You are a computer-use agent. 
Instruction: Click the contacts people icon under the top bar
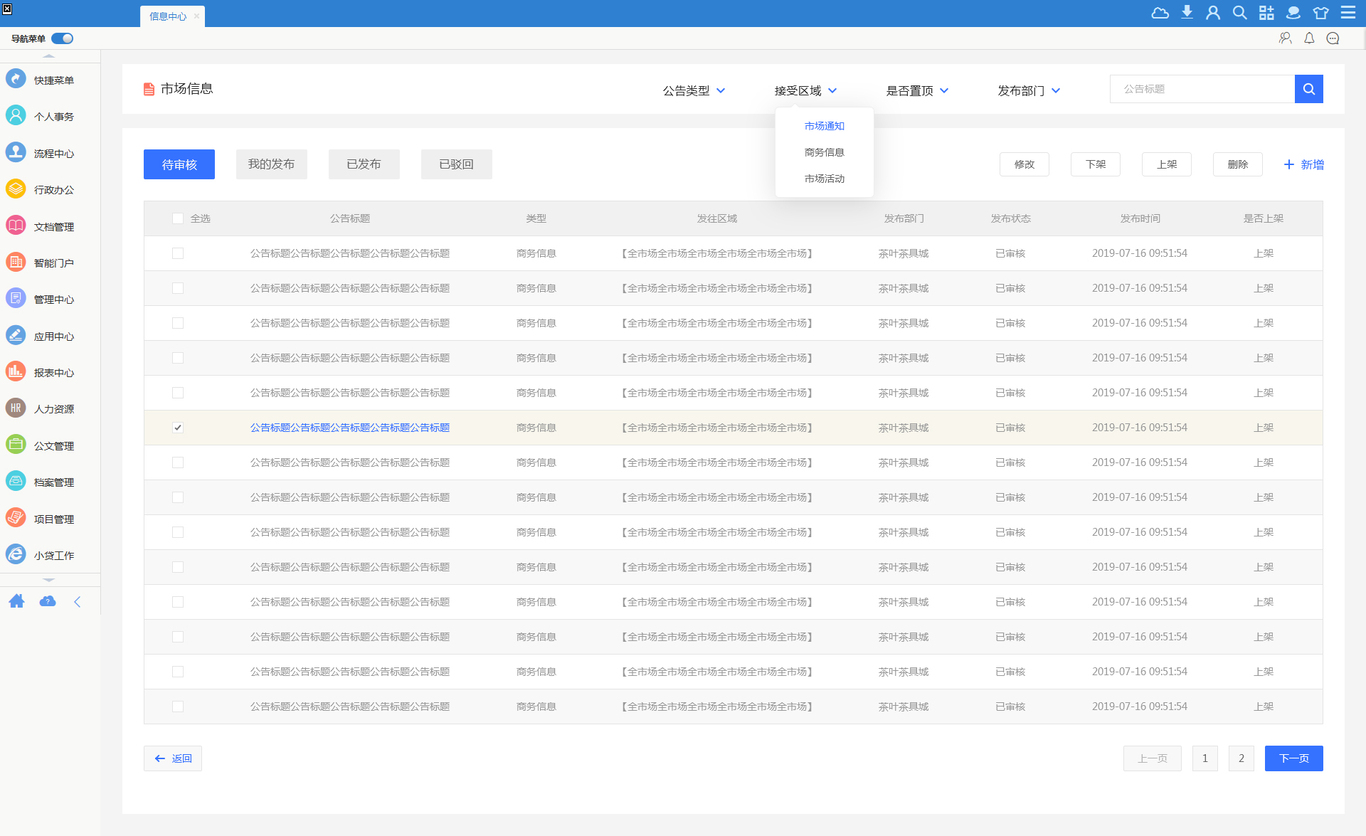pyautogui.click(x=1286, y=38)
